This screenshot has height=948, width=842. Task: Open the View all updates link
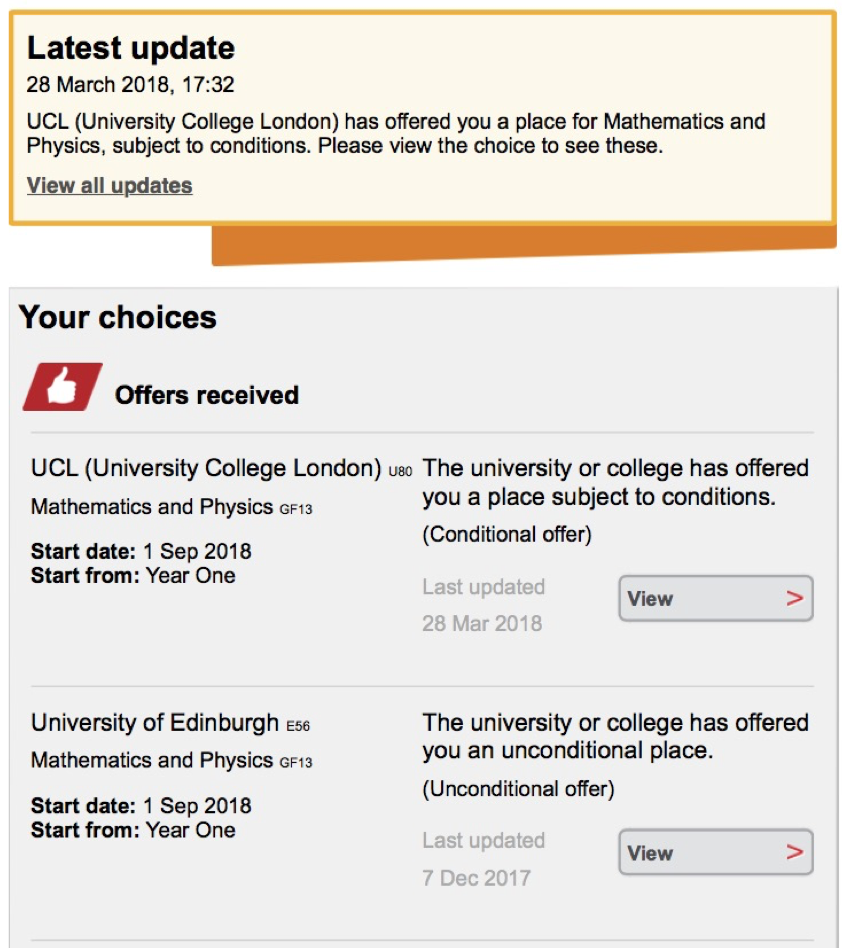[x=109, y=186]
